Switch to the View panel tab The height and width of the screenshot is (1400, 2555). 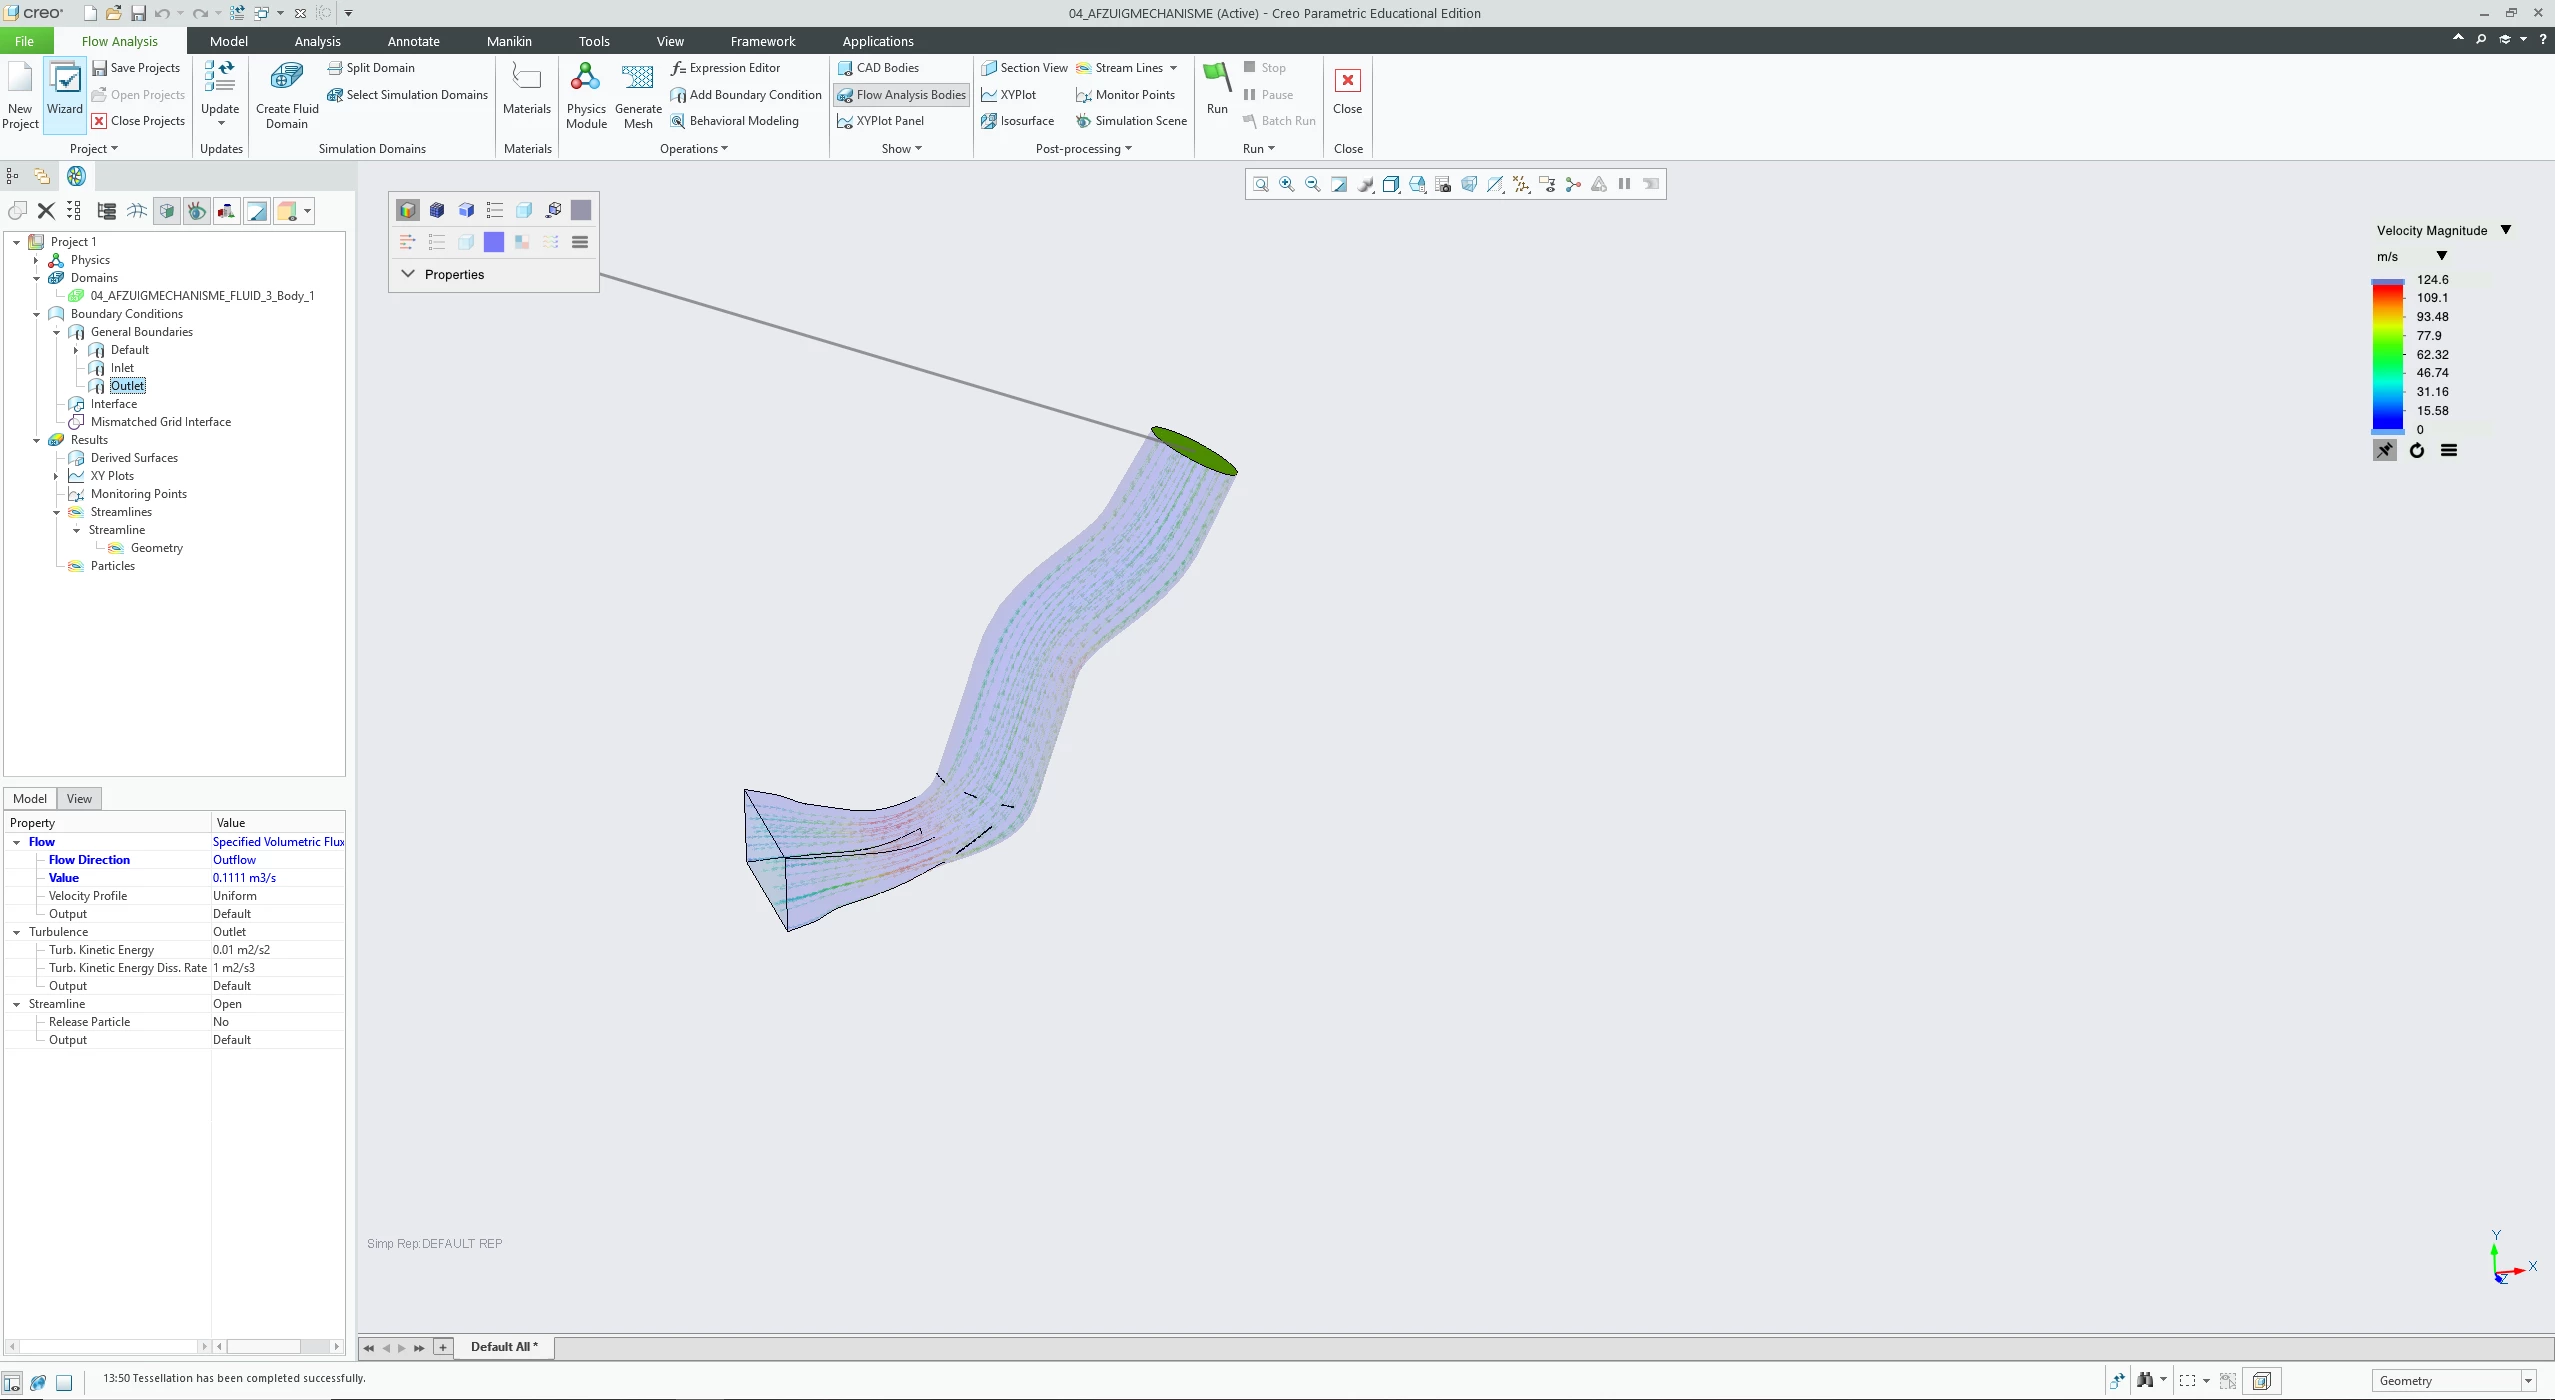79,798
